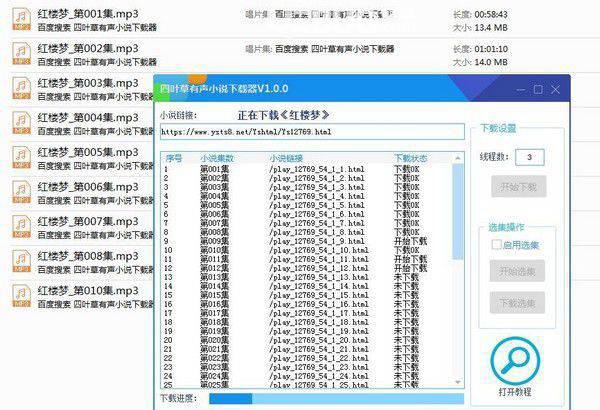Sort by the 小说链接 column header
Viewport: 600px width, 410px height.
(286, 158)
